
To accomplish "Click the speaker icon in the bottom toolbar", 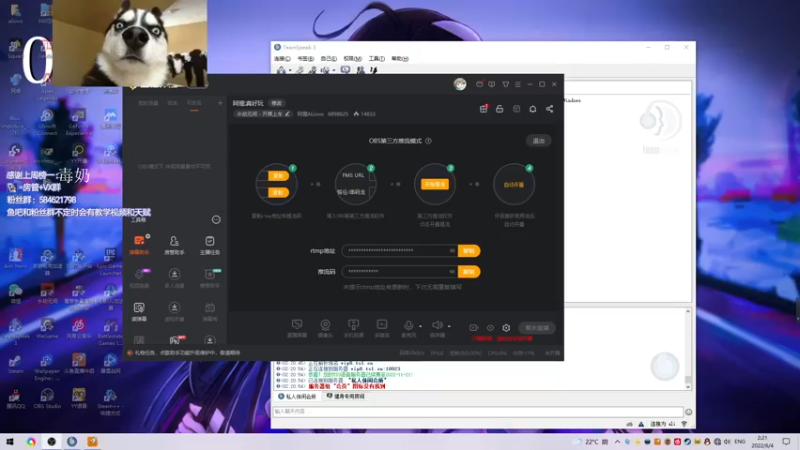I will [437, 325].
